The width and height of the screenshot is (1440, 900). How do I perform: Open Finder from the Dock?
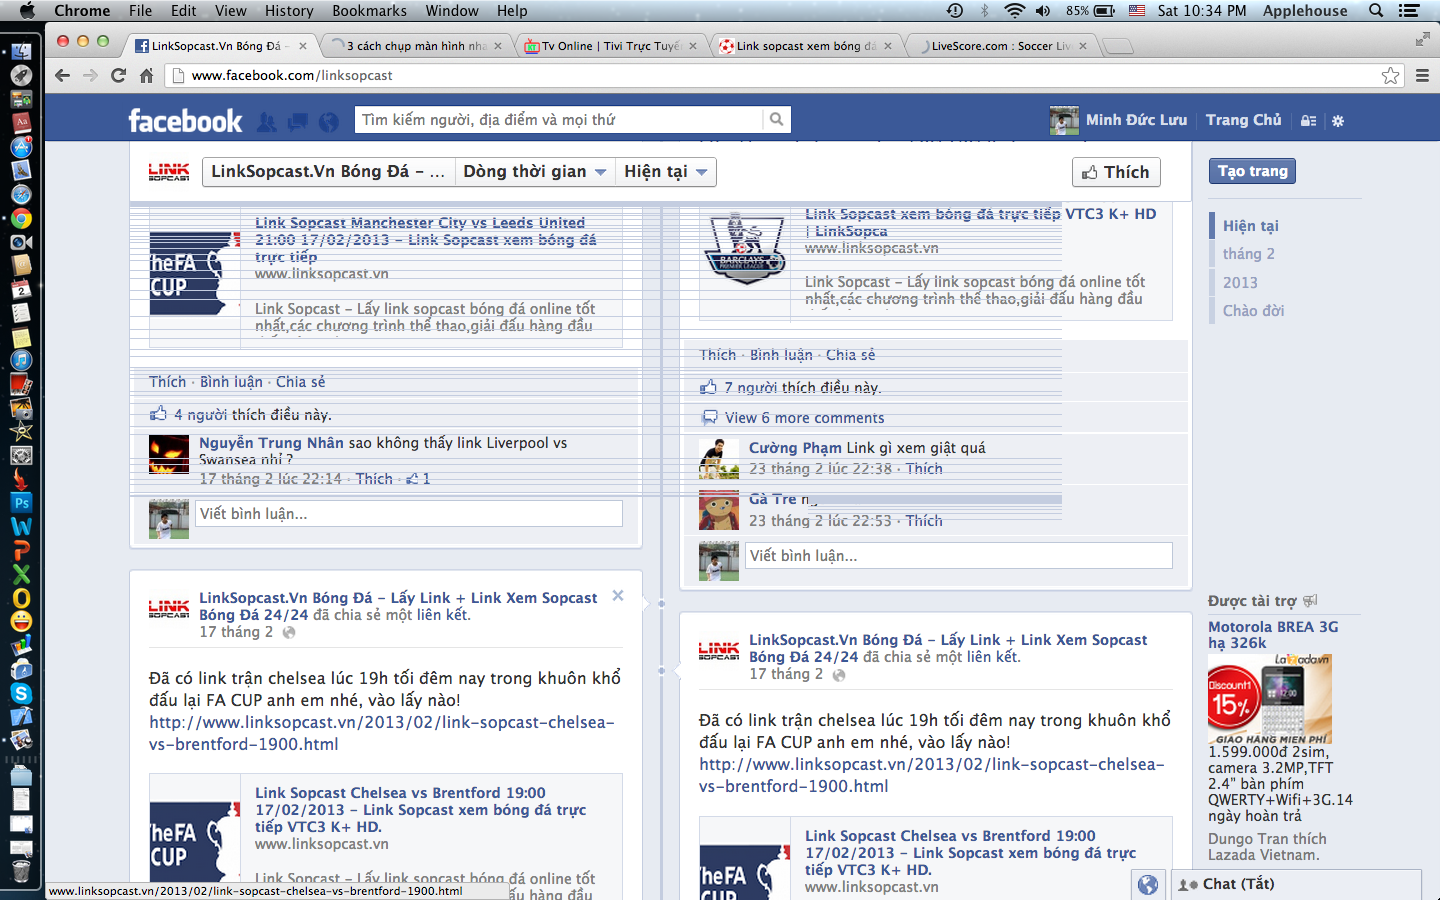21,52
